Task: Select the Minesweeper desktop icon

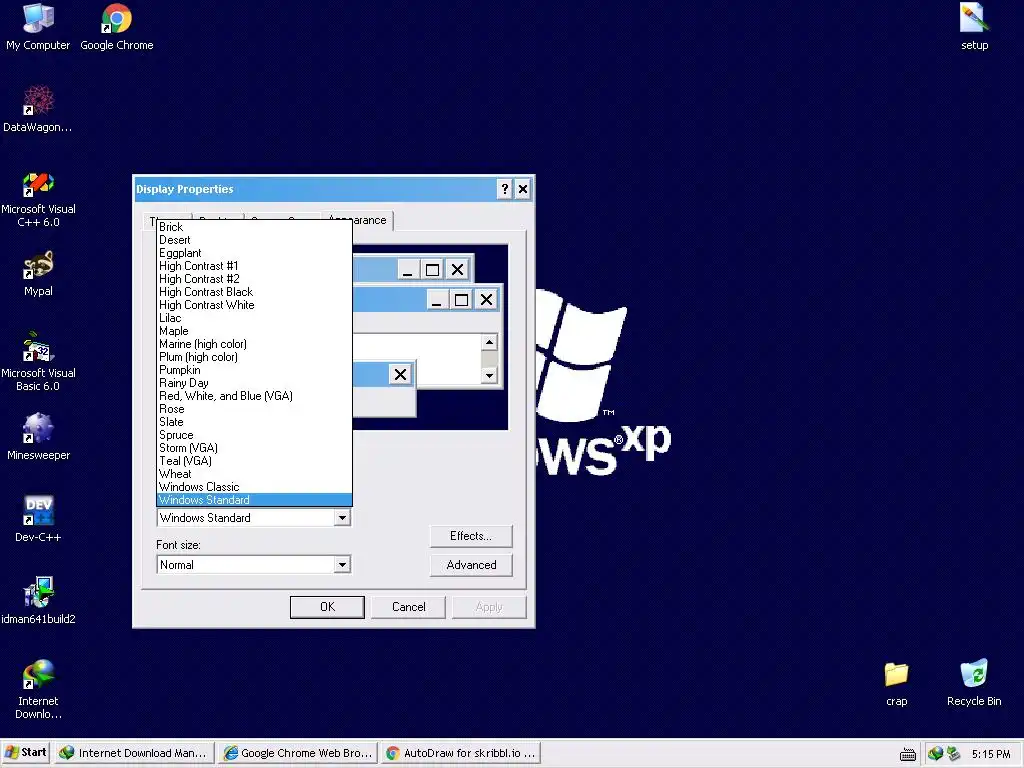Action: [38, 437]
